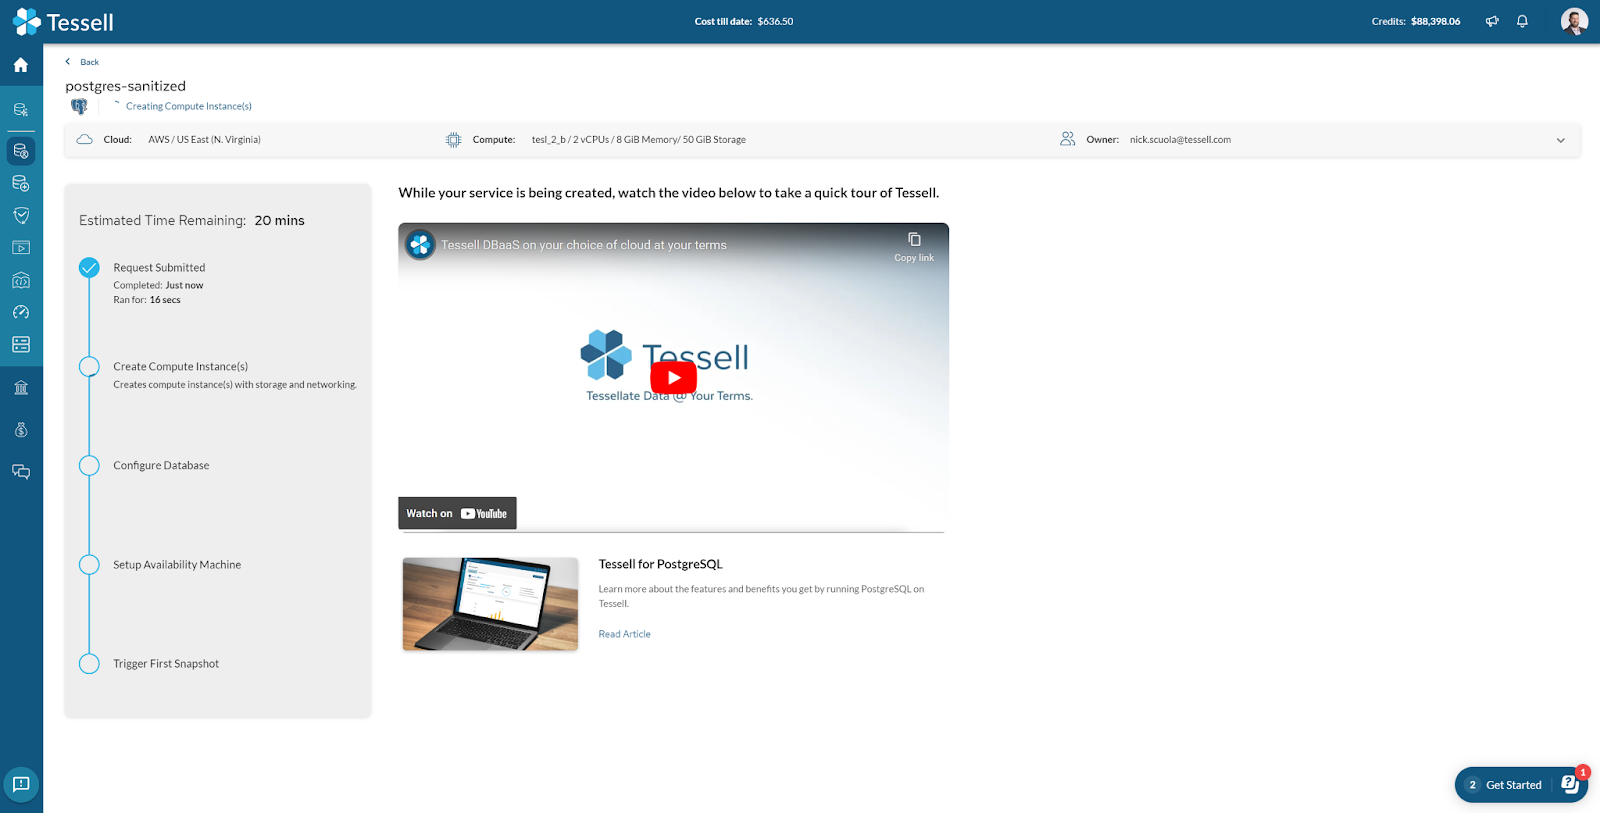
Task: Click the Get Started button
Action: [x=1514, y=785]
